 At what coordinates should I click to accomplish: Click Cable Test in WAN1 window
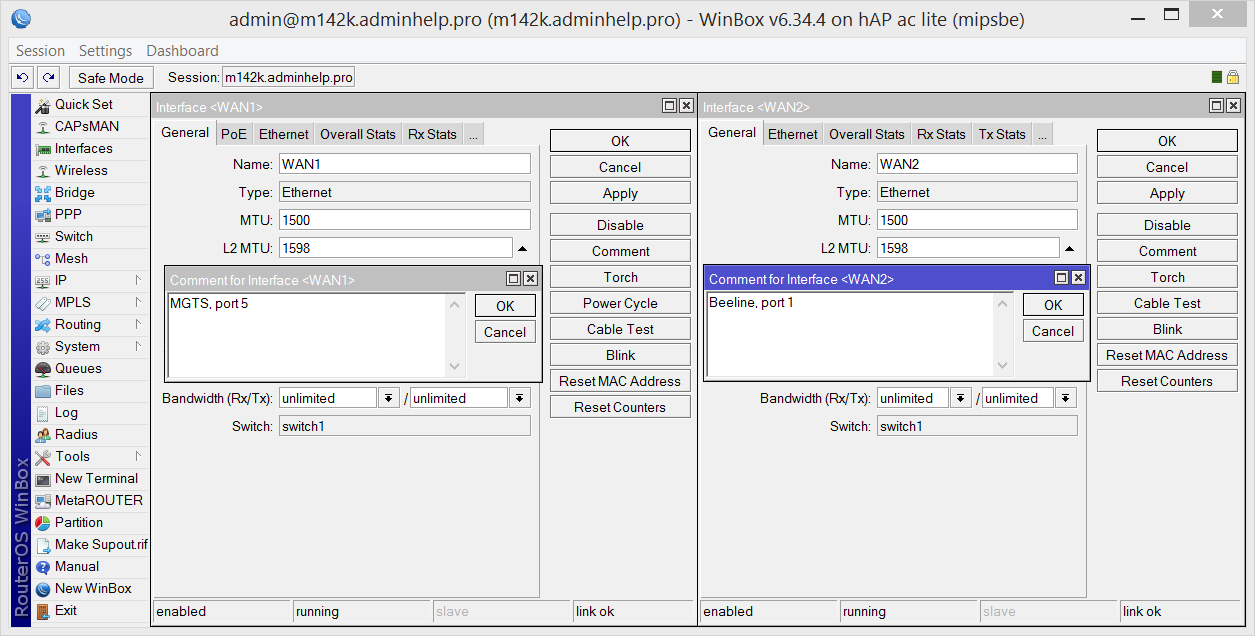620,329
